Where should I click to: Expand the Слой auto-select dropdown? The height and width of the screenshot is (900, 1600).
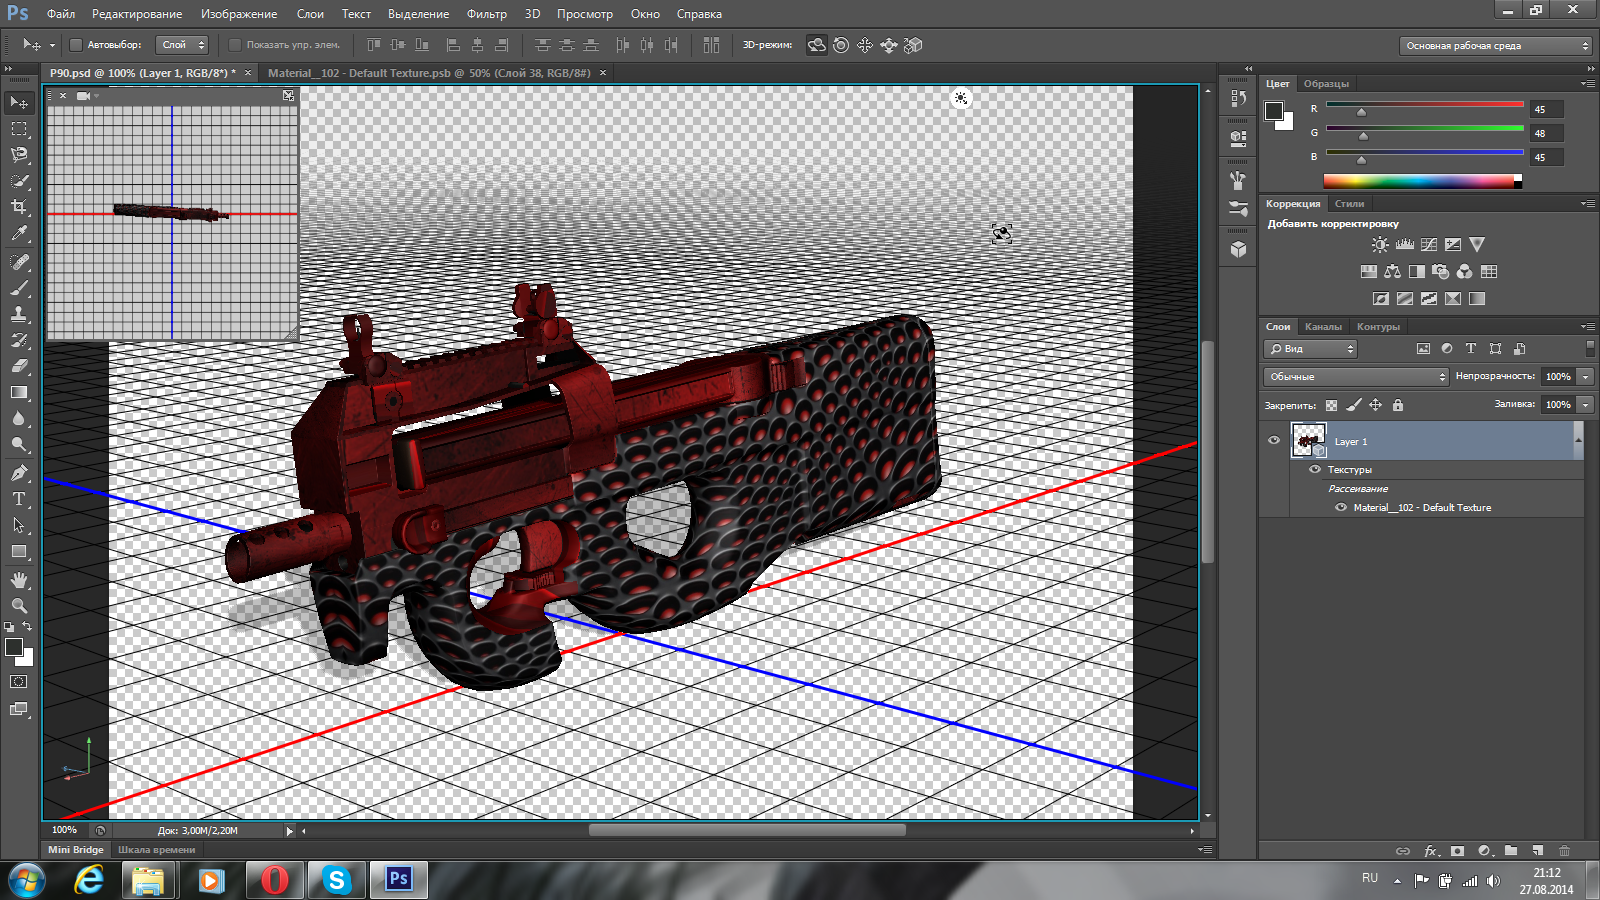click(x=182, y=45)
